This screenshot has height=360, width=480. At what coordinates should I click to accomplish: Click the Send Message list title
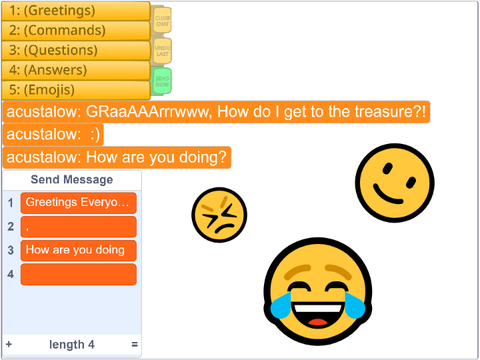click(72, 180)
